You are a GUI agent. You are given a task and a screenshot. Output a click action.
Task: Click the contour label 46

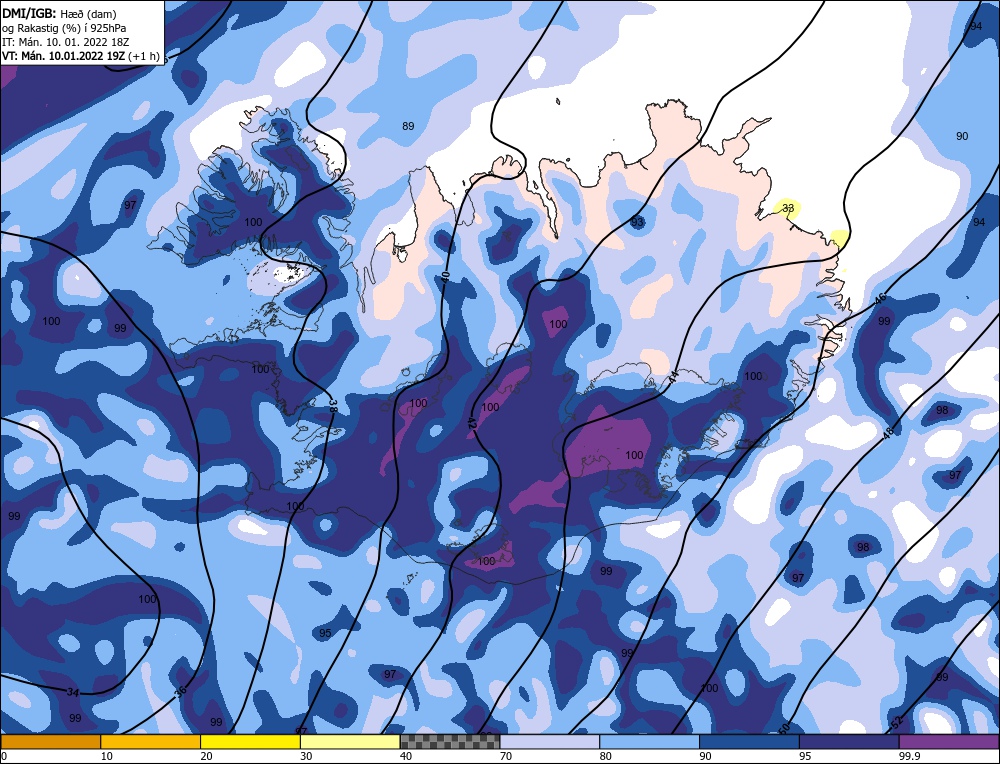point(880,299)
